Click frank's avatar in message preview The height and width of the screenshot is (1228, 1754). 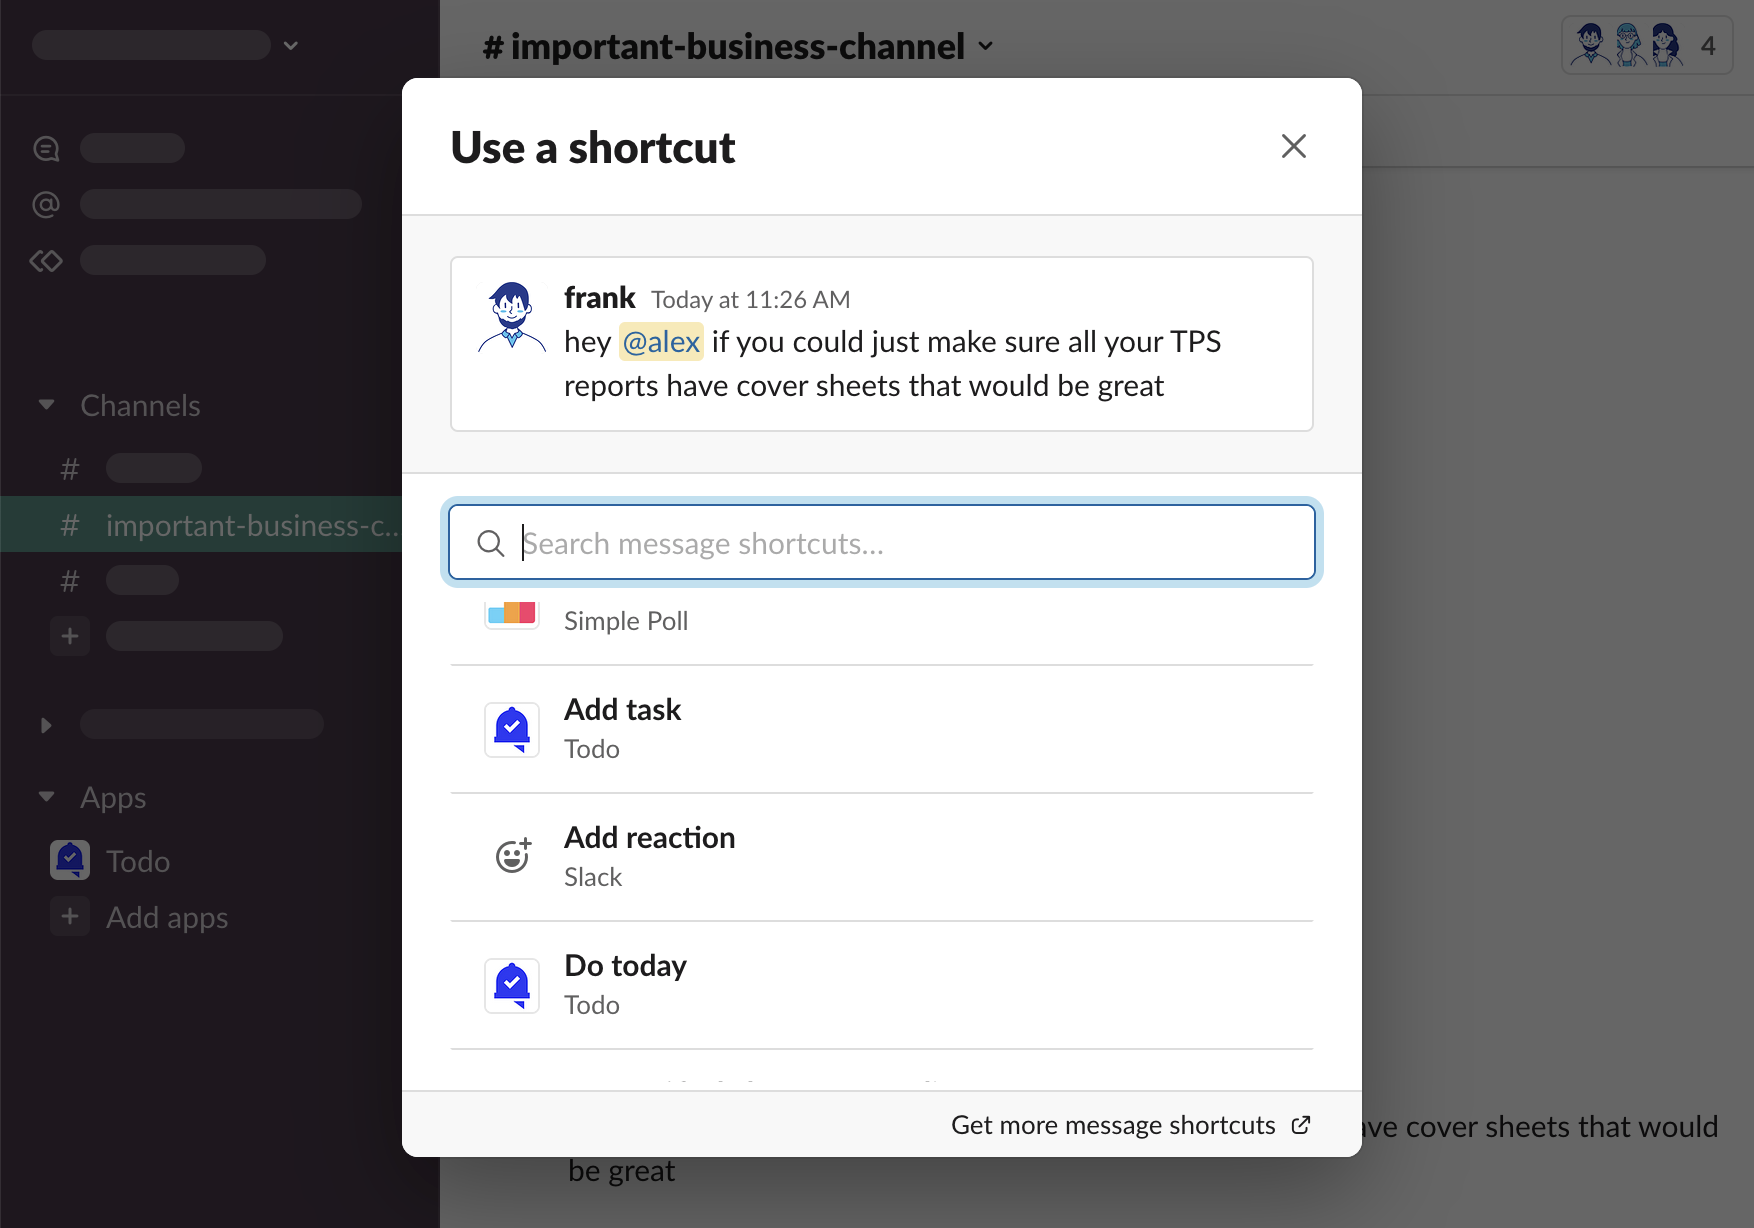tap(512, 317)
